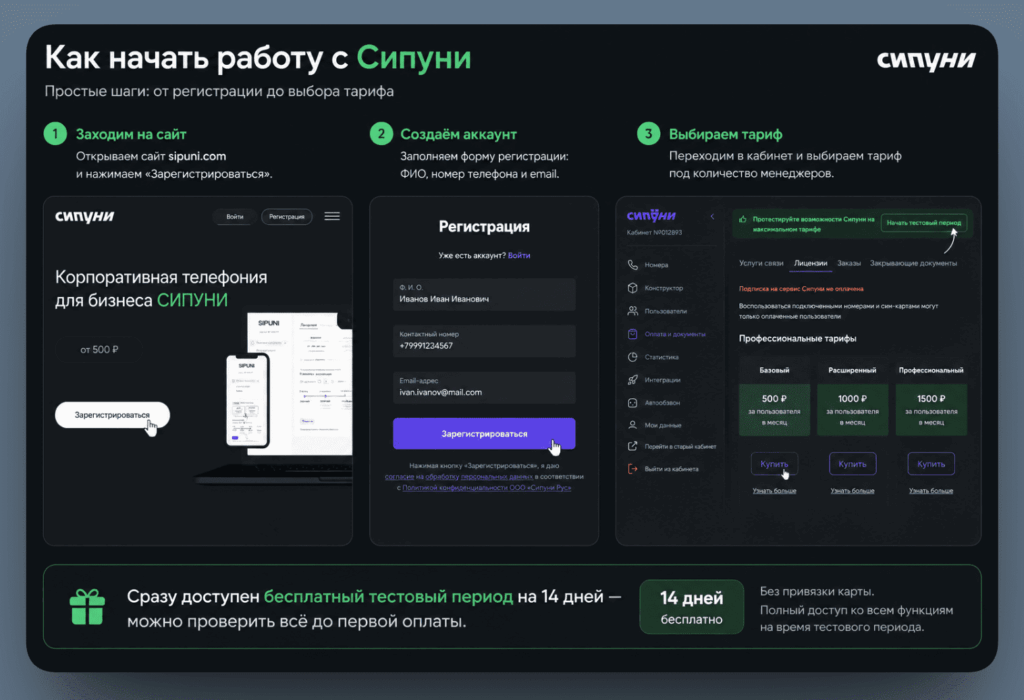Open the Конструктор cube icon
Screen dimensions: 1024x700
[x=632, y=288]
